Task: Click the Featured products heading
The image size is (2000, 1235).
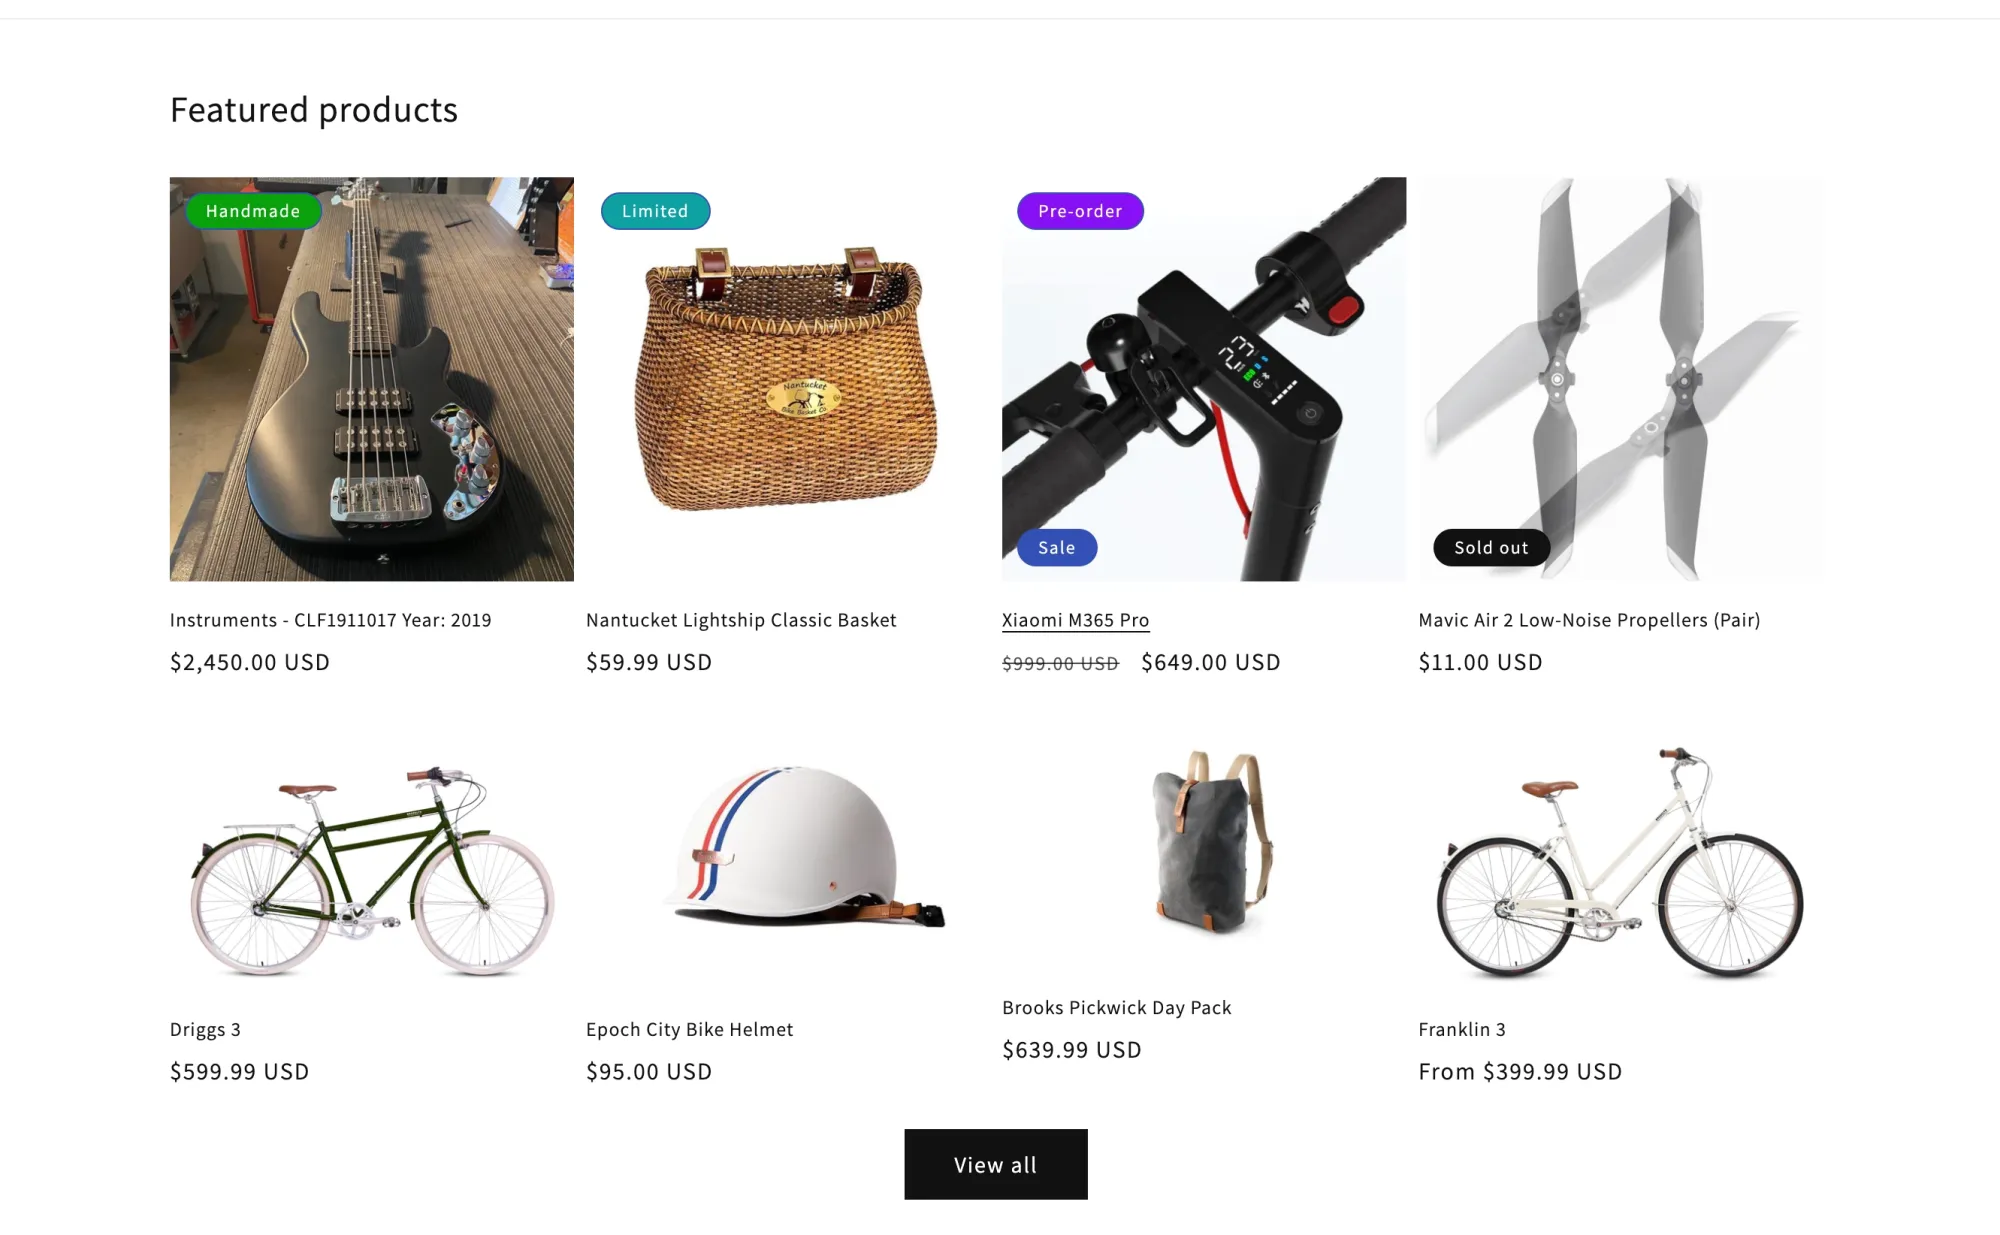Action: click(x=314, y=109)
